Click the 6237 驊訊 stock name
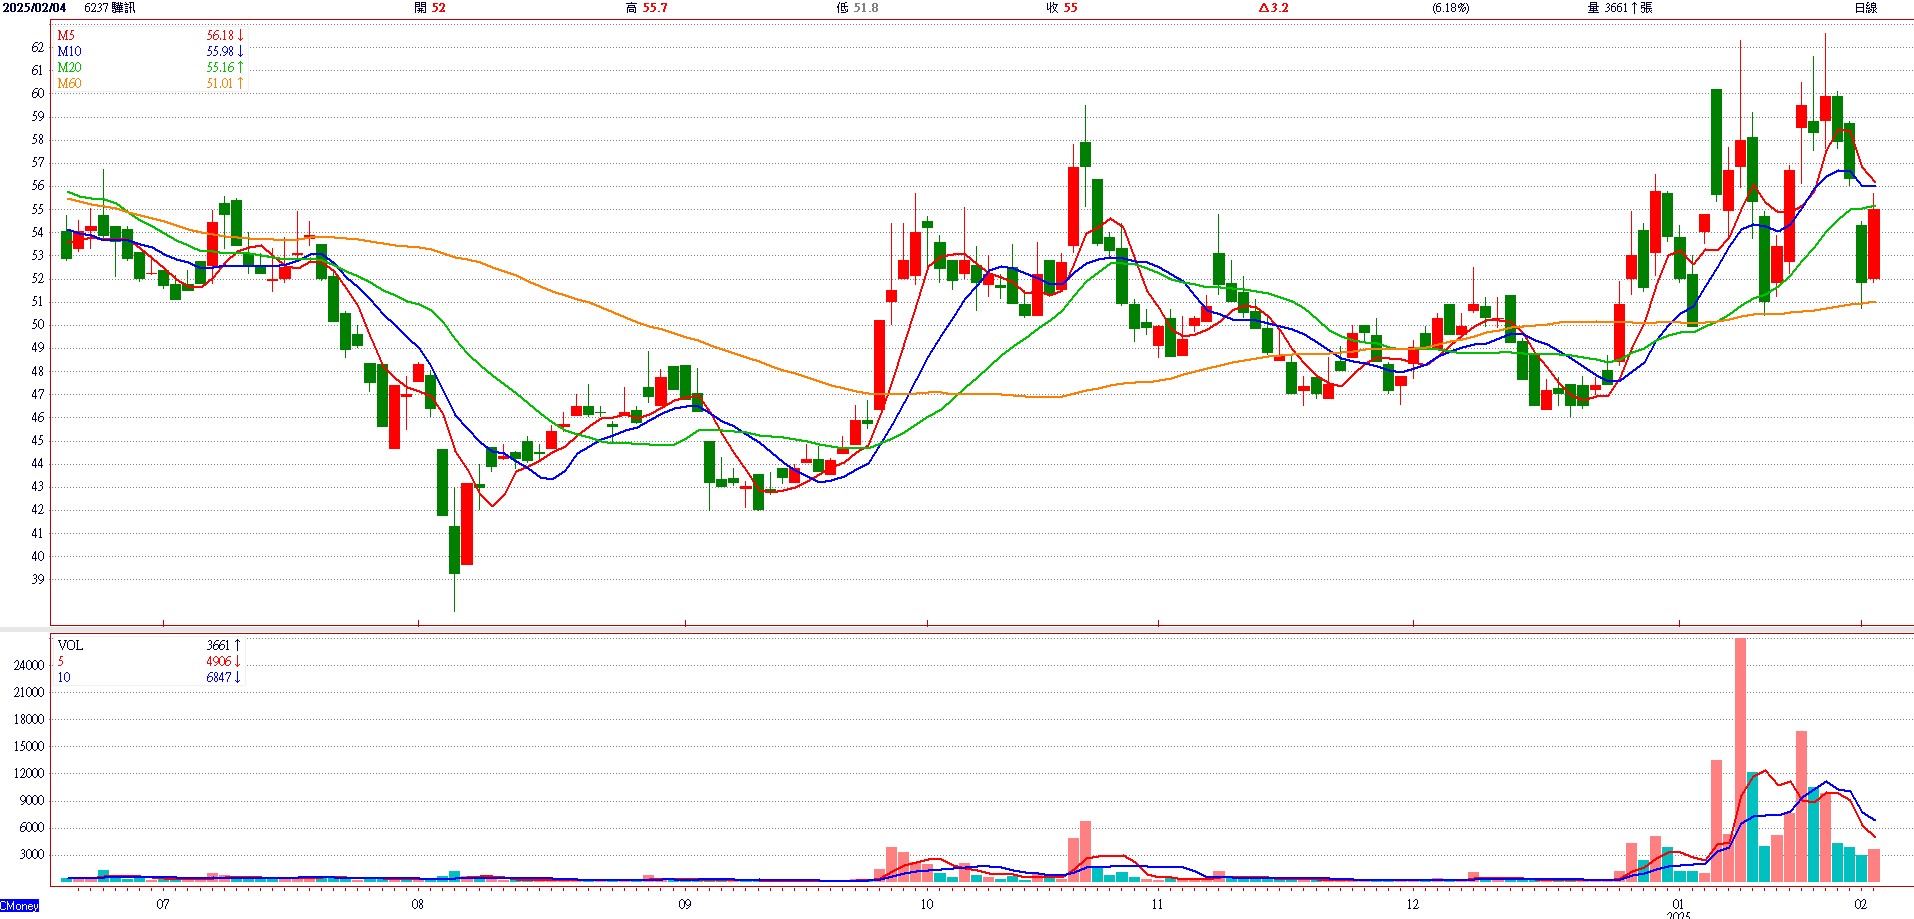This screenshot has height=919, width=1914. point(110,8)
